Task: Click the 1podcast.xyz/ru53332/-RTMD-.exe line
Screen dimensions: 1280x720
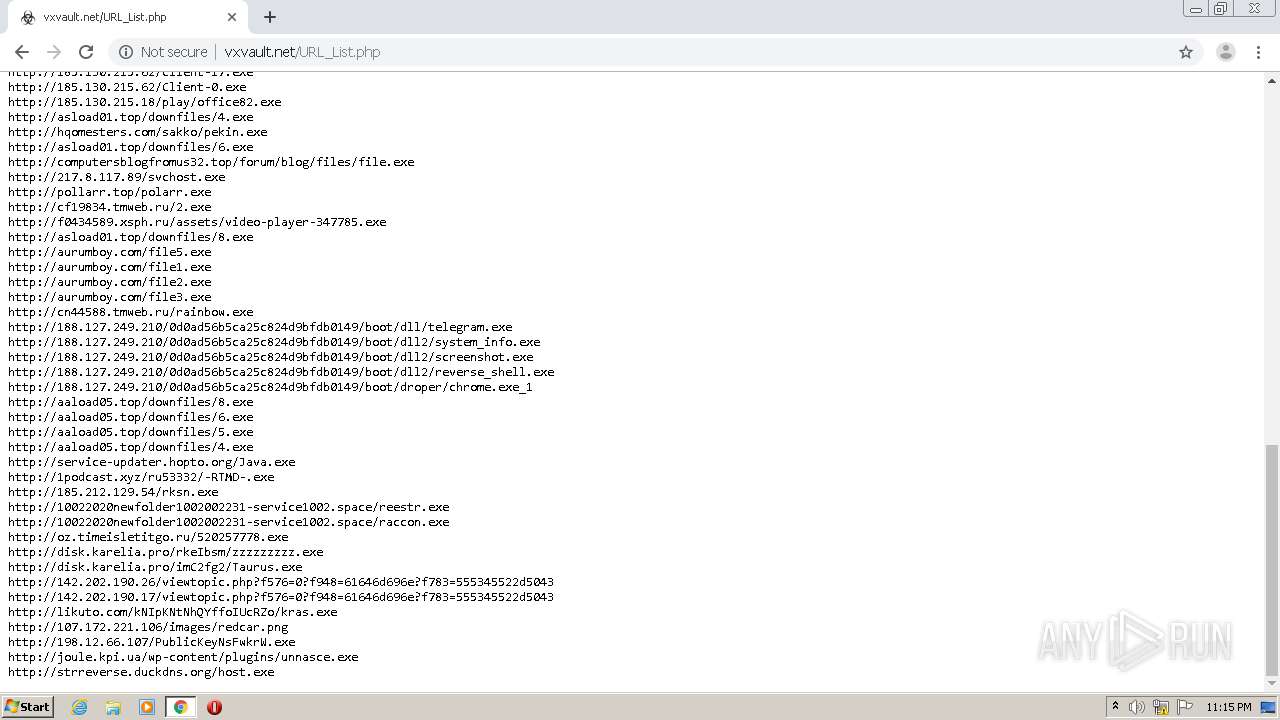Action: click(141, 477)
